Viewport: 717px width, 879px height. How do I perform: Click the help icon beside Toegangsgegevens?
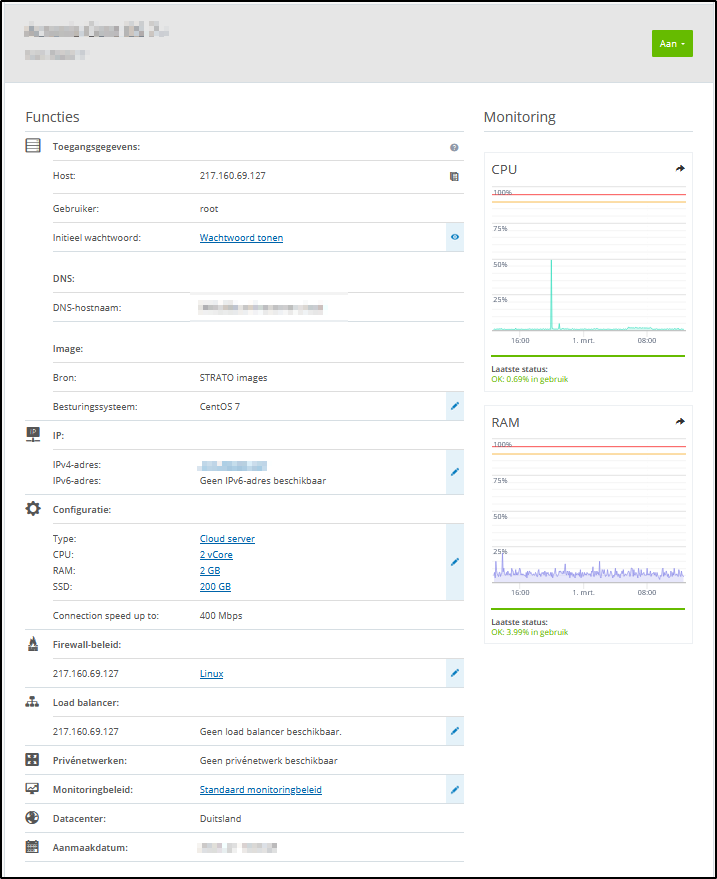(x=454, y=147)
